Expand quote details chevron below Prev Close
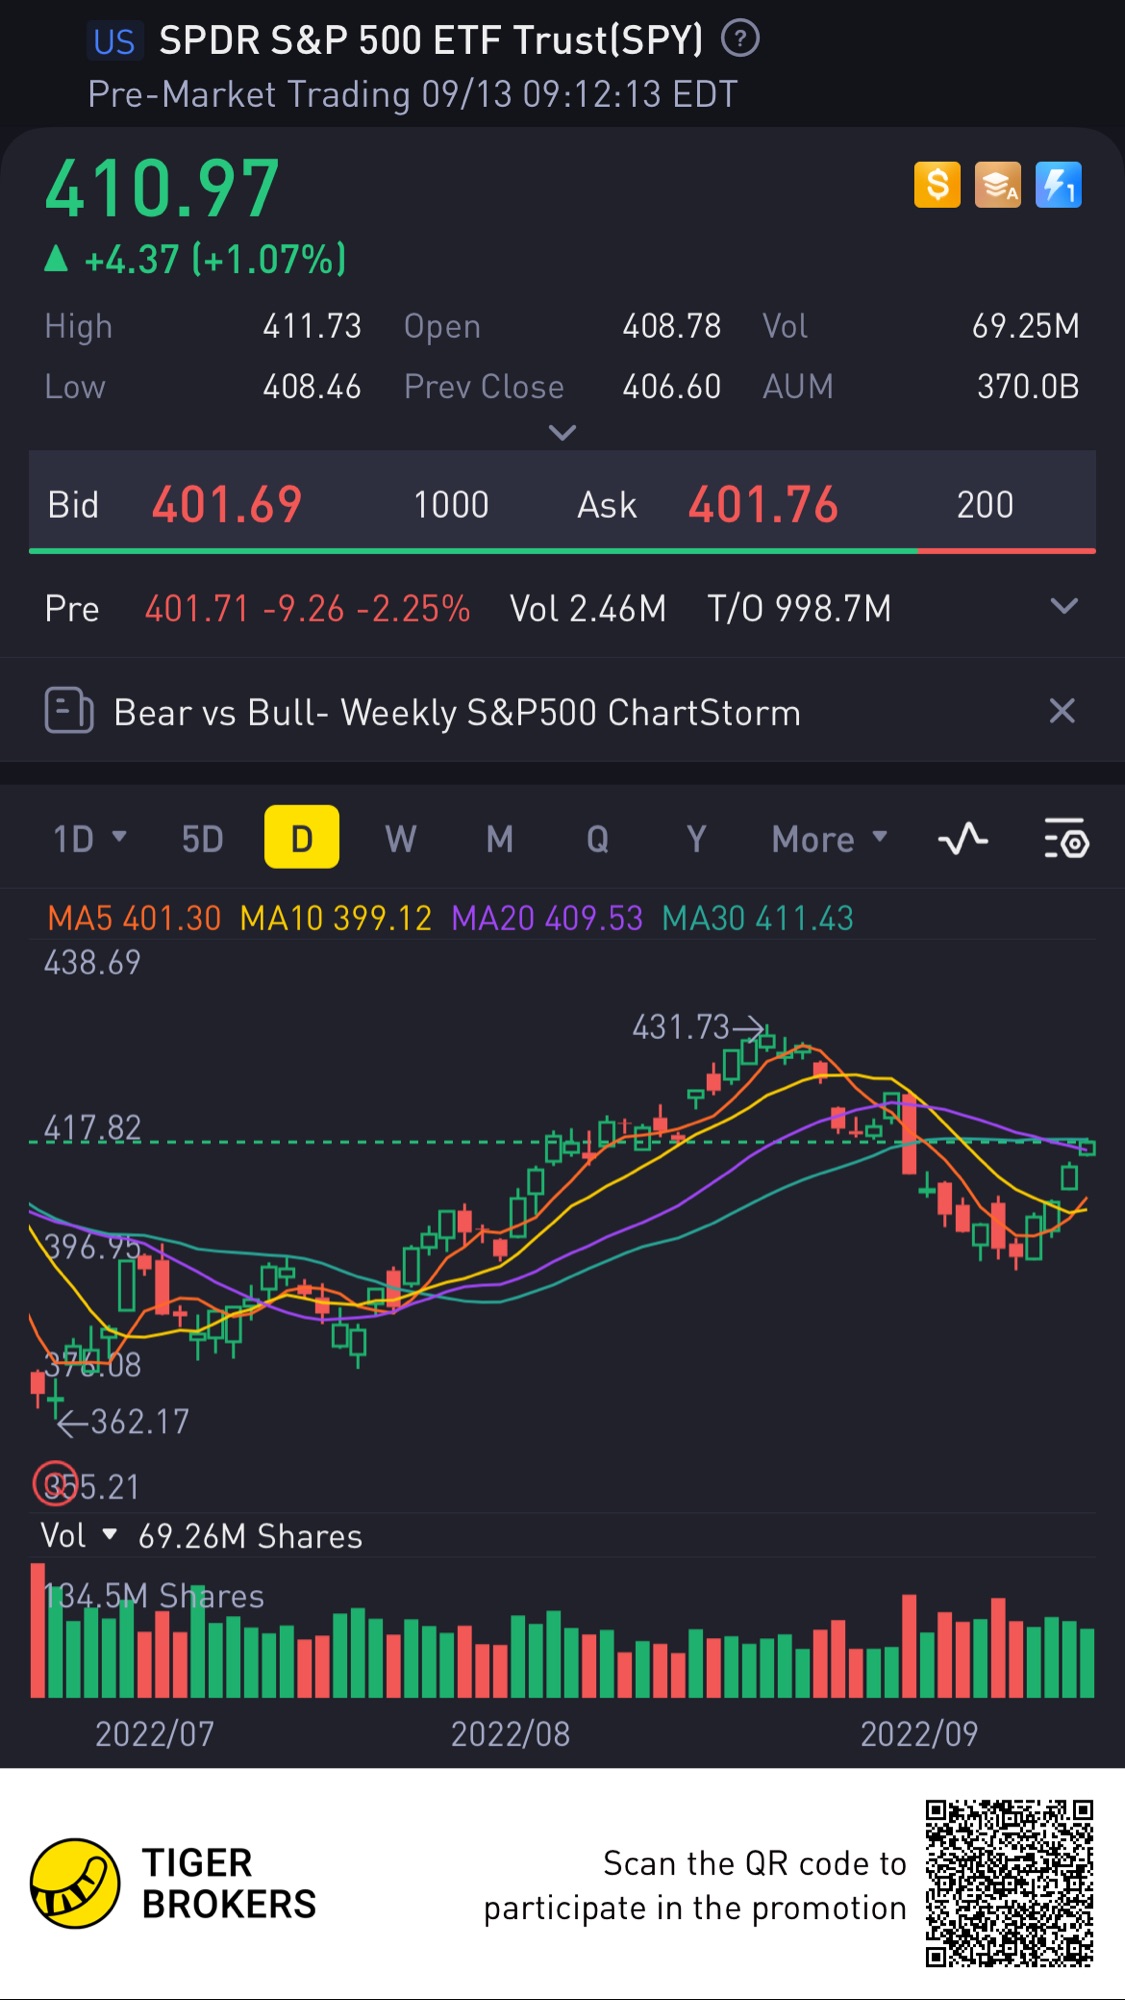 pyautogui.click(x=563, y=432)
